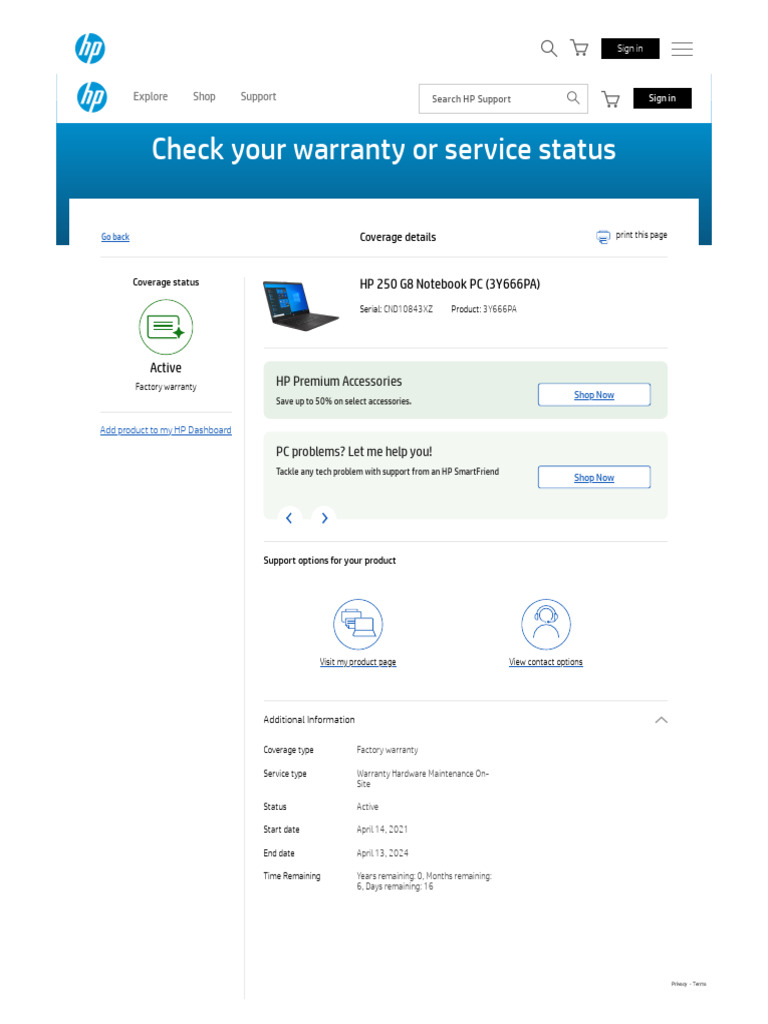768x1024 pixels.
Task: Click the Privacy - Terms footer text
Action: pyautogui.click(x=688, y=984)
